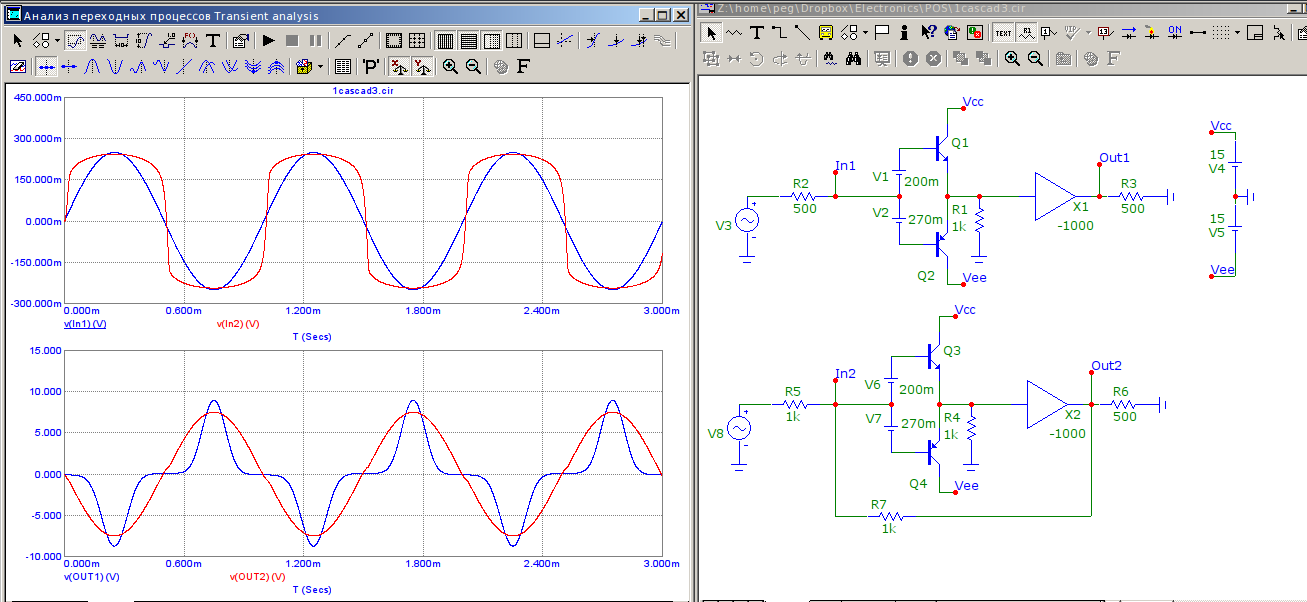
Task: Click the v(In1) (V) waveform label
Action: tap(85, 324)
